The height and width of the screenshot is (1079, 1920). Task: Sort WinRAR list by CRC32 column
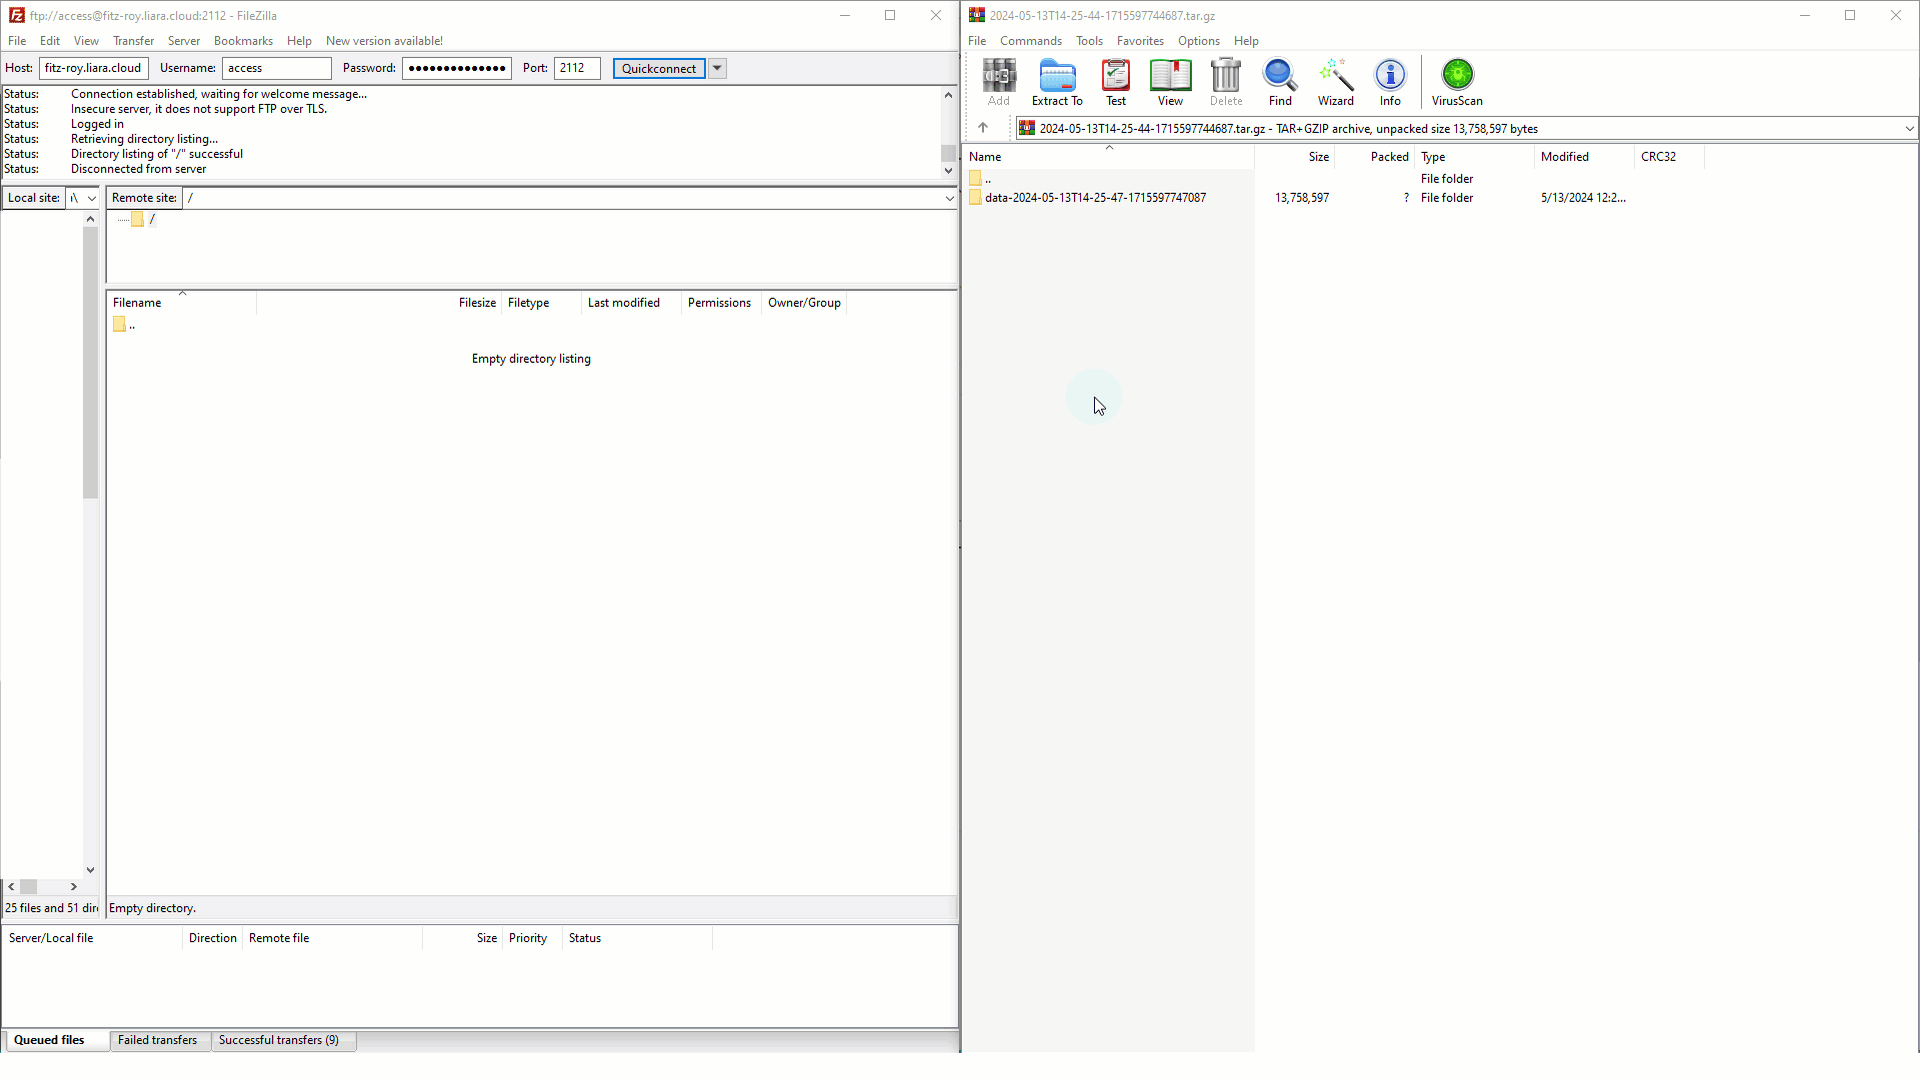[x=1669, y=157]
